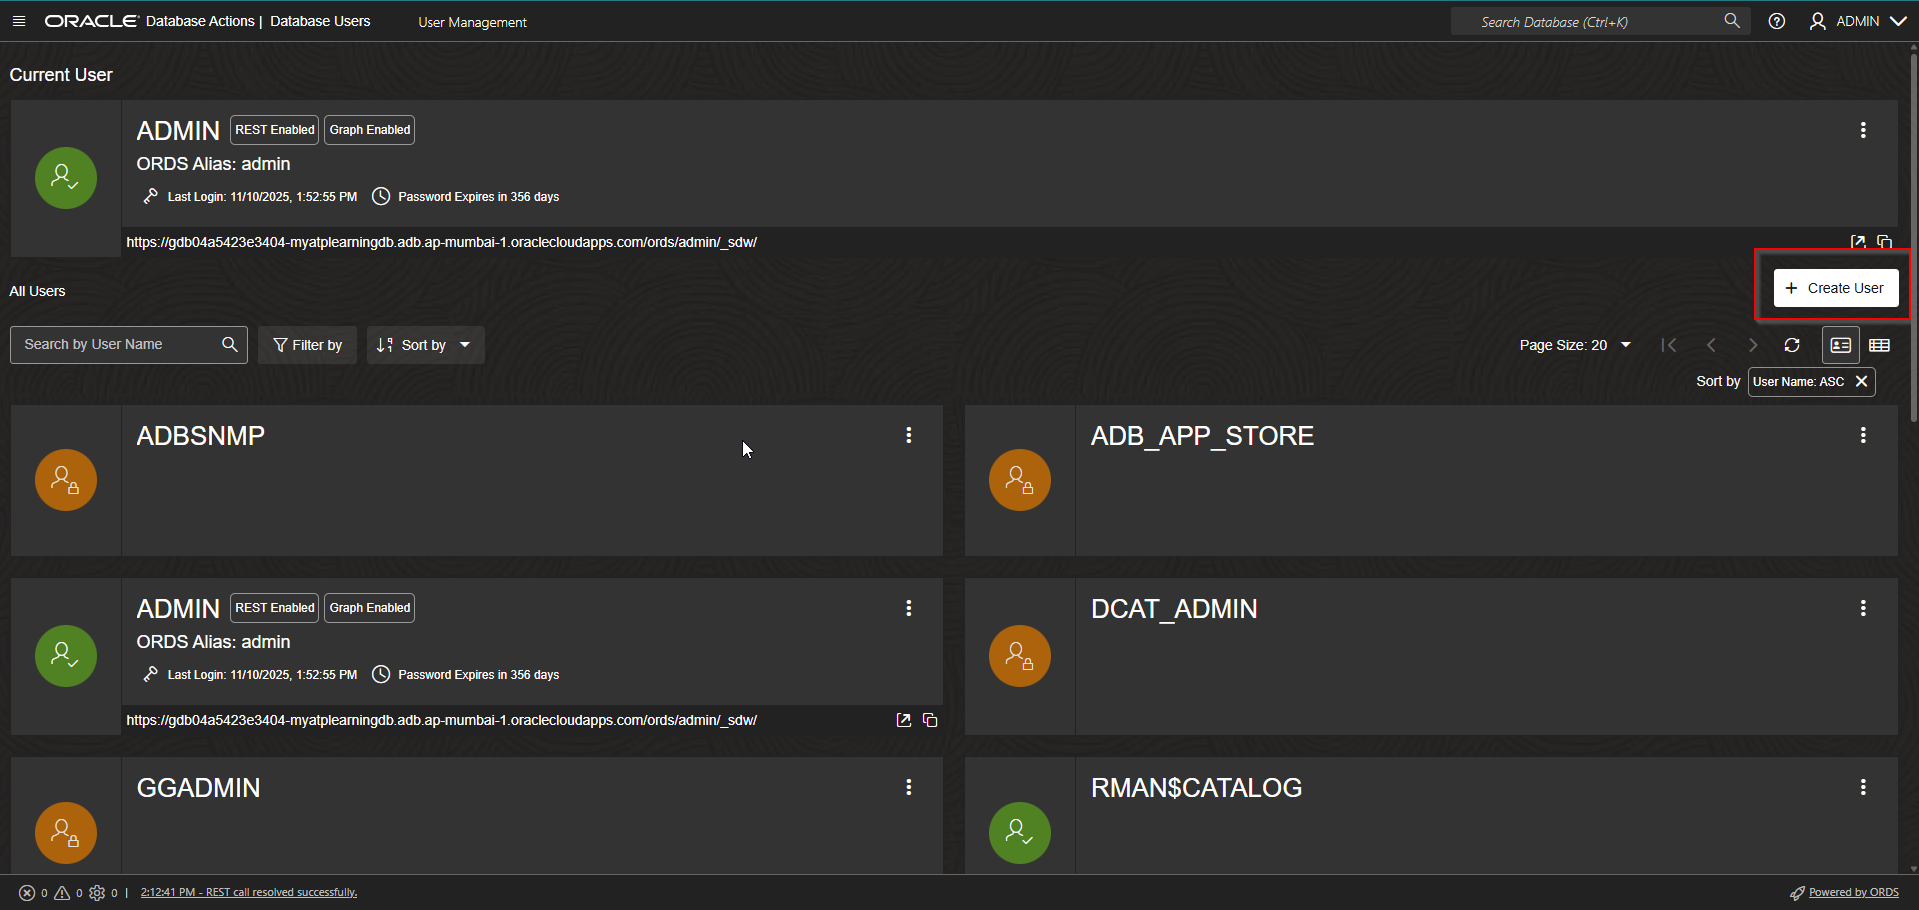Switch to card view

(1840, 345)
